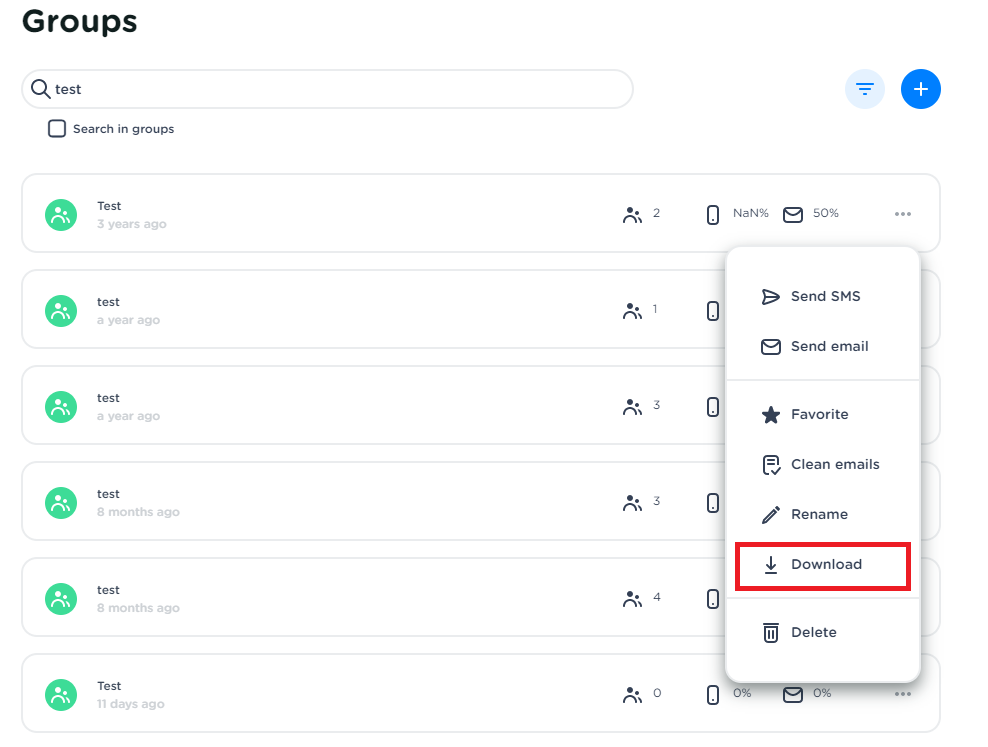The height and width of the screenshot is (747, 988).
Task: Click the magnifier search icon
Action: pos(40,89)
